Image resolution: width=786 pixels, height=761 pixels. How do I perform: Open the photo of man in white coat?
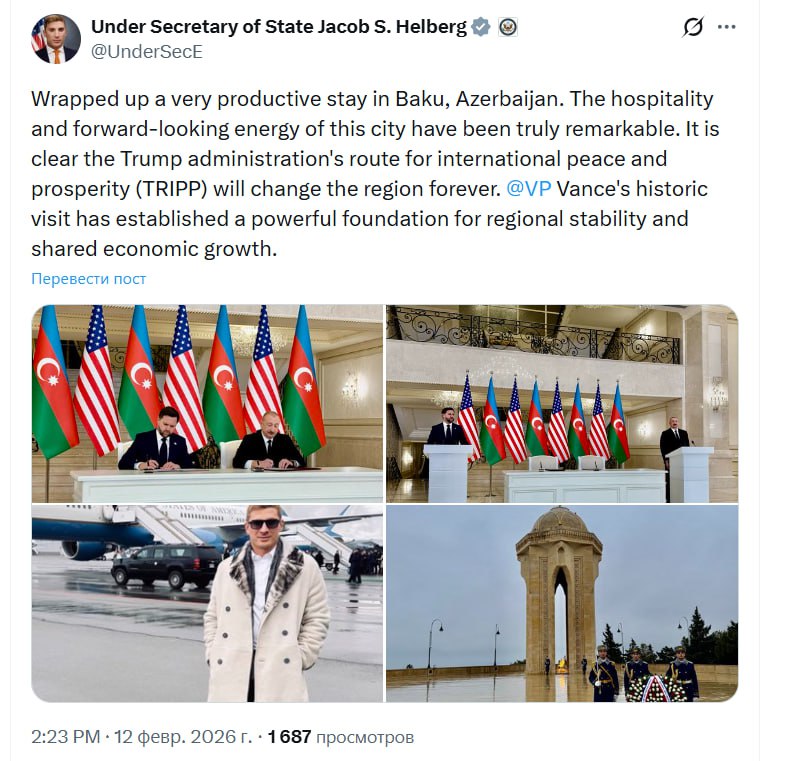coord(207,603)
